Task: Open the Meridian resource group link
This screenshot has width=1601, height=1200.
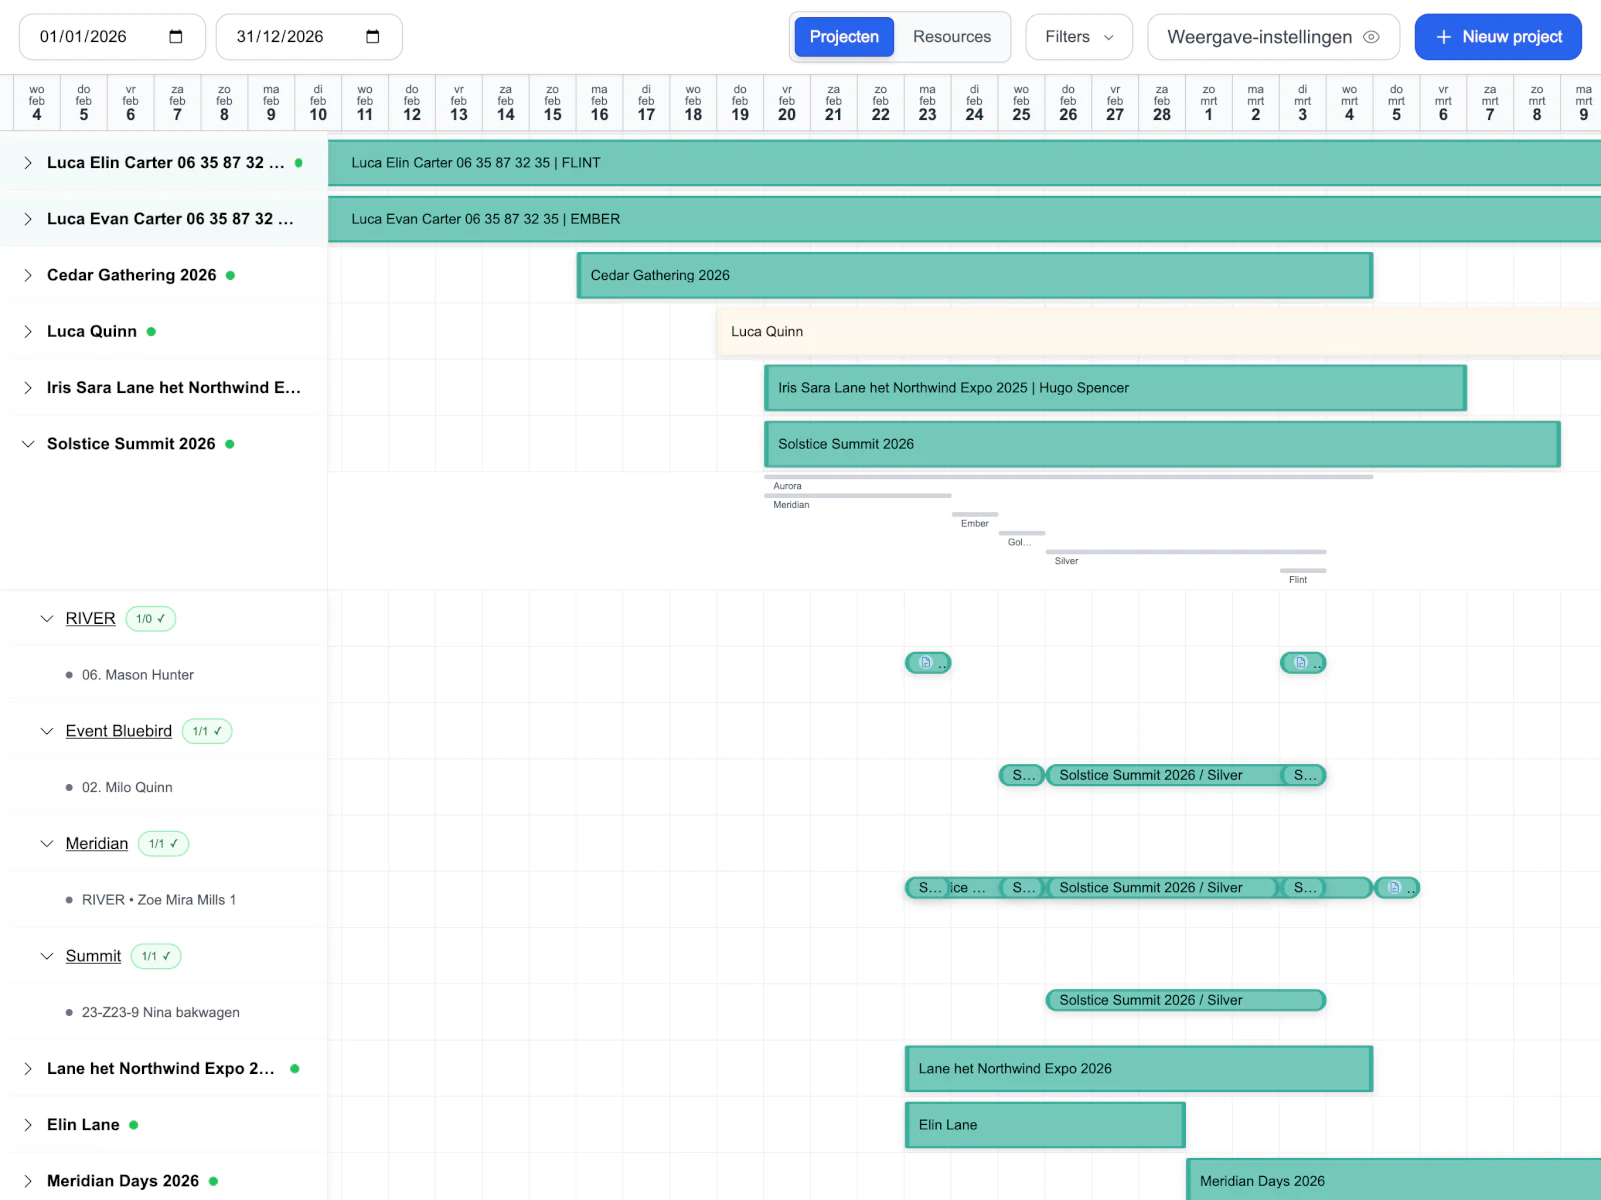Action: [x=96, y=844]
